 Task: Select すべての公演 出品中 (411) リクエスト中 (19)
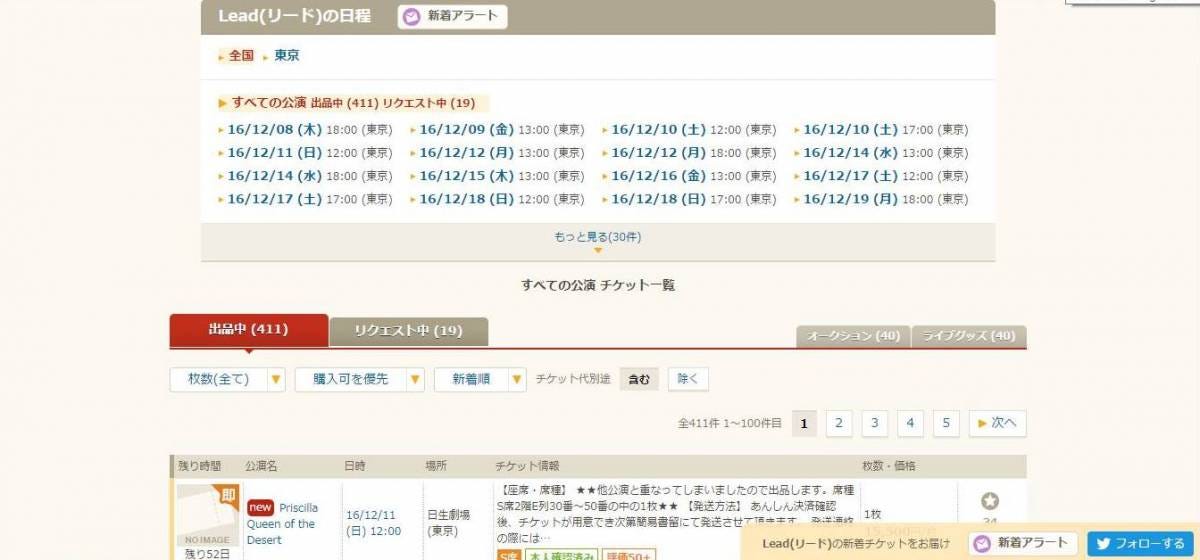click(x=354, y=103)
